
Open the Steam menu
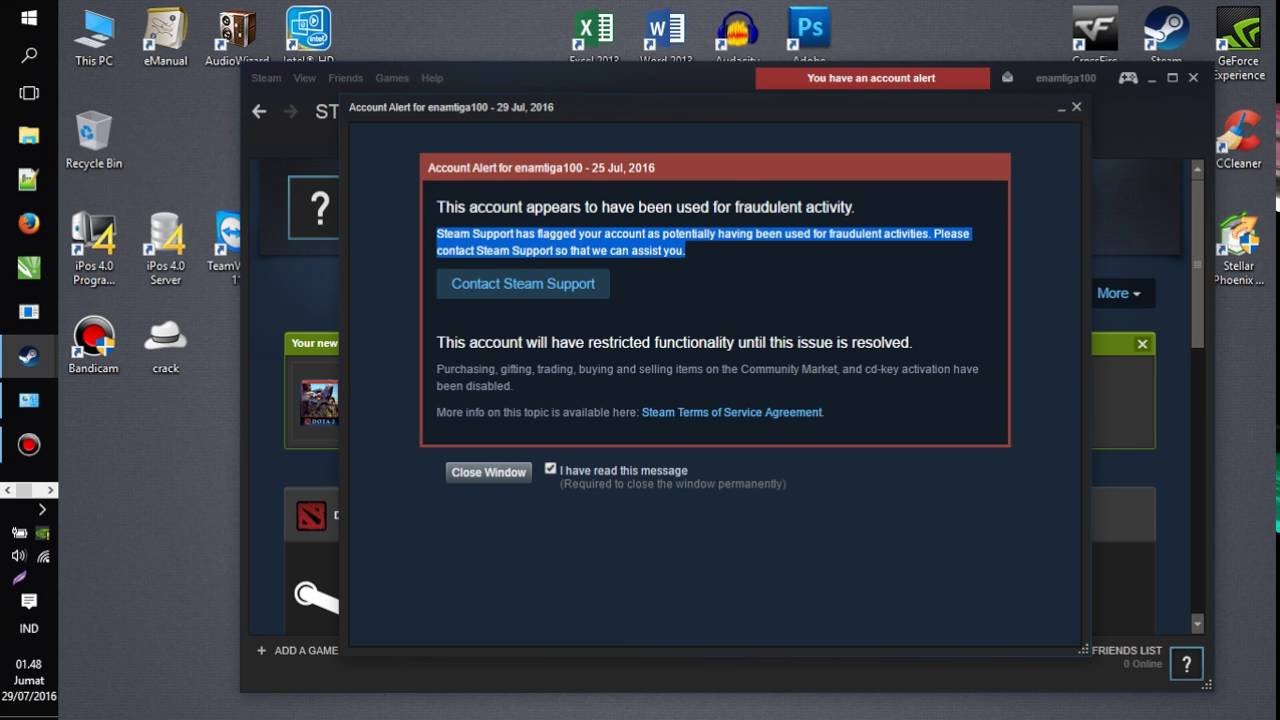click(266, 78)
